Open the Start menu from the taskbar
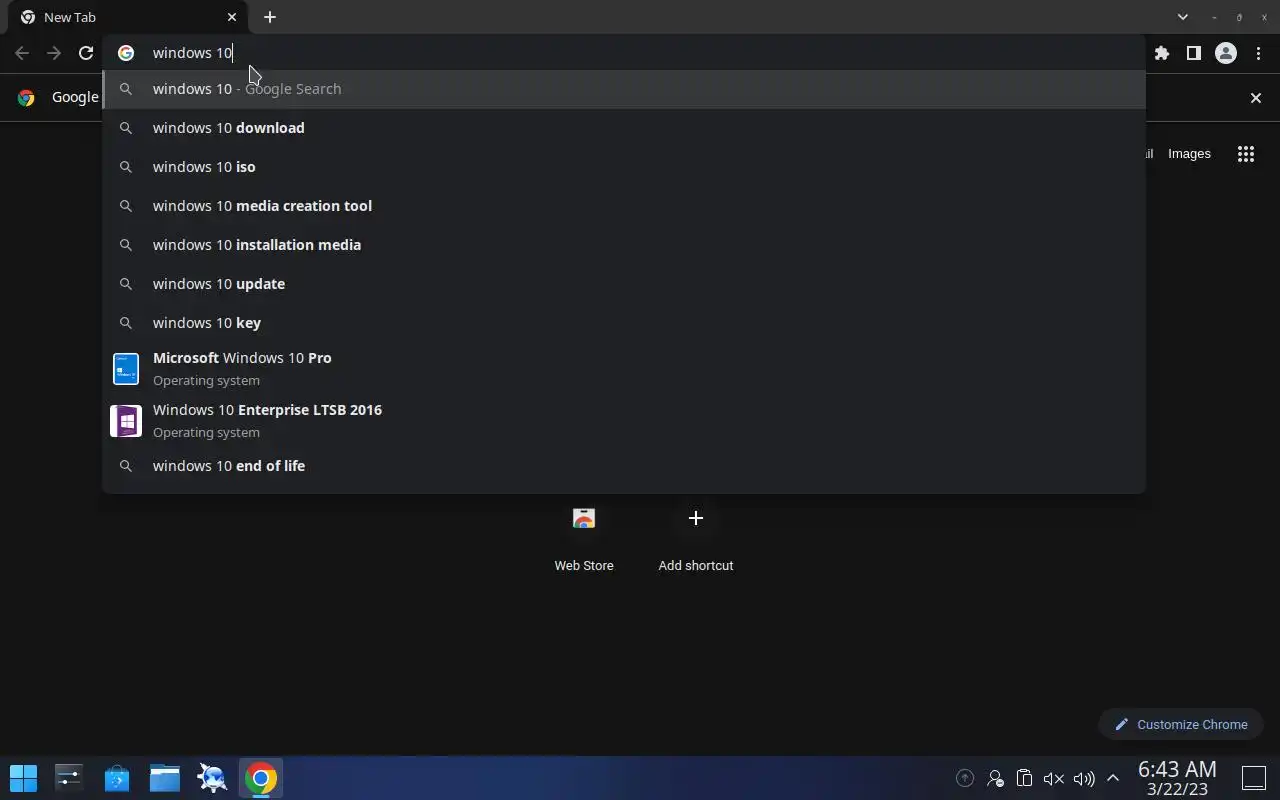 click(x=23, y=778)
